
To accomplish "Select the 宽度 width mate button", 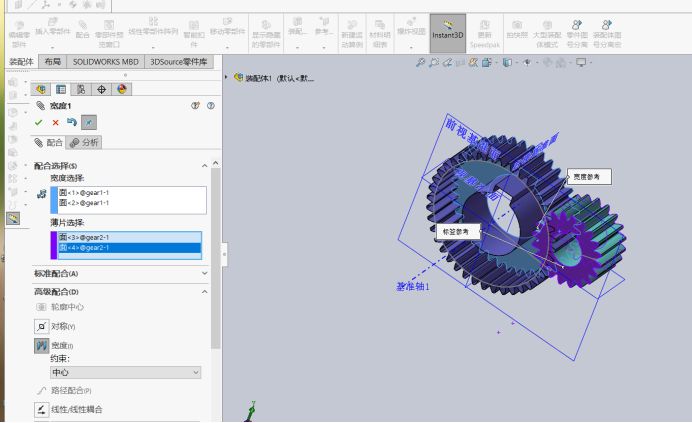I will [x=41, y=346].
